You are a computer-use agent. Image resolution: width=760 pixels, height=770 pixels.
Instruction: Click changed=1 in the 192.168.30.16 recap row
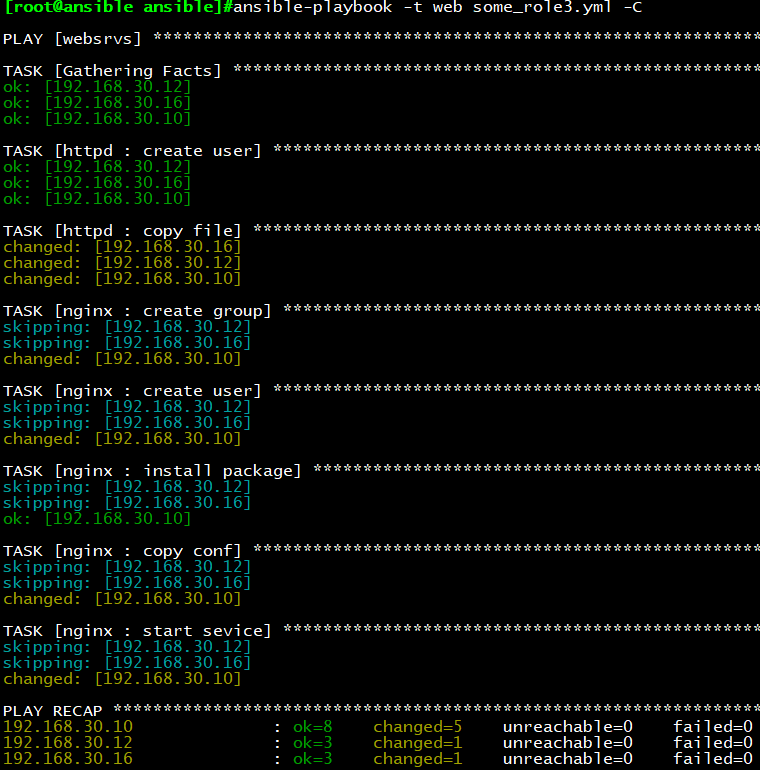pos(417,759)
